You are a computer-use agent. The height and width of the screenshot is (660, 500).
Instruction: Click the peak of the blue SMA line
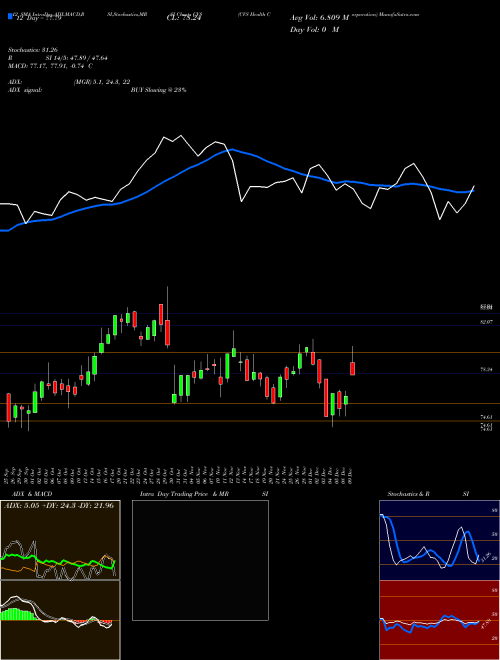(231, 149)
